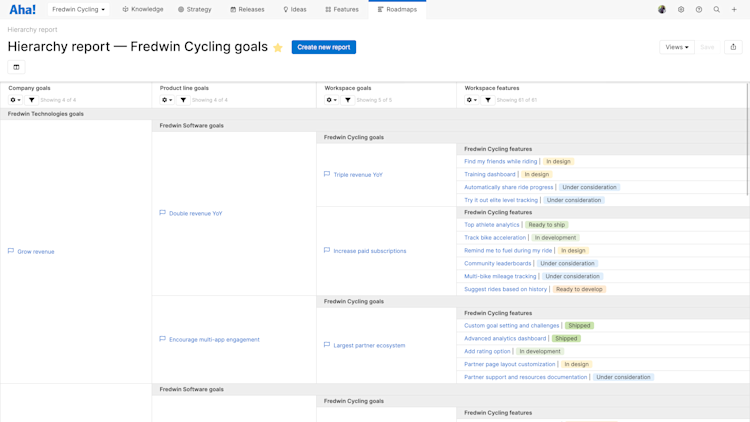Image resolution: width=750 pixels, height=422 pixels.
Task: Open the Multi-bike mileage tracking feature
Action: 500,277
